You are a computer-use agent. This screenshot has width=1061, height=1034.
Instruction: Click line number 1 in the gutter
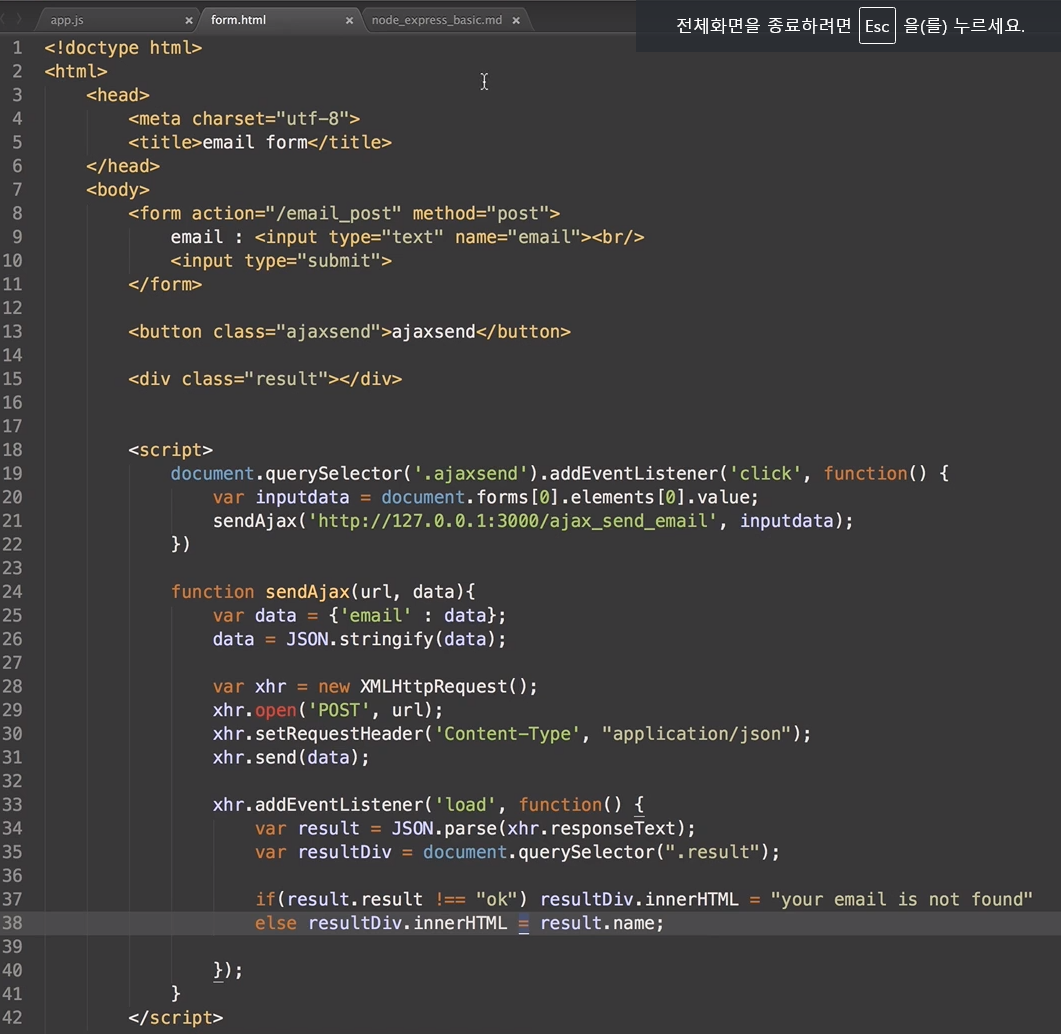tap(17, 48)
